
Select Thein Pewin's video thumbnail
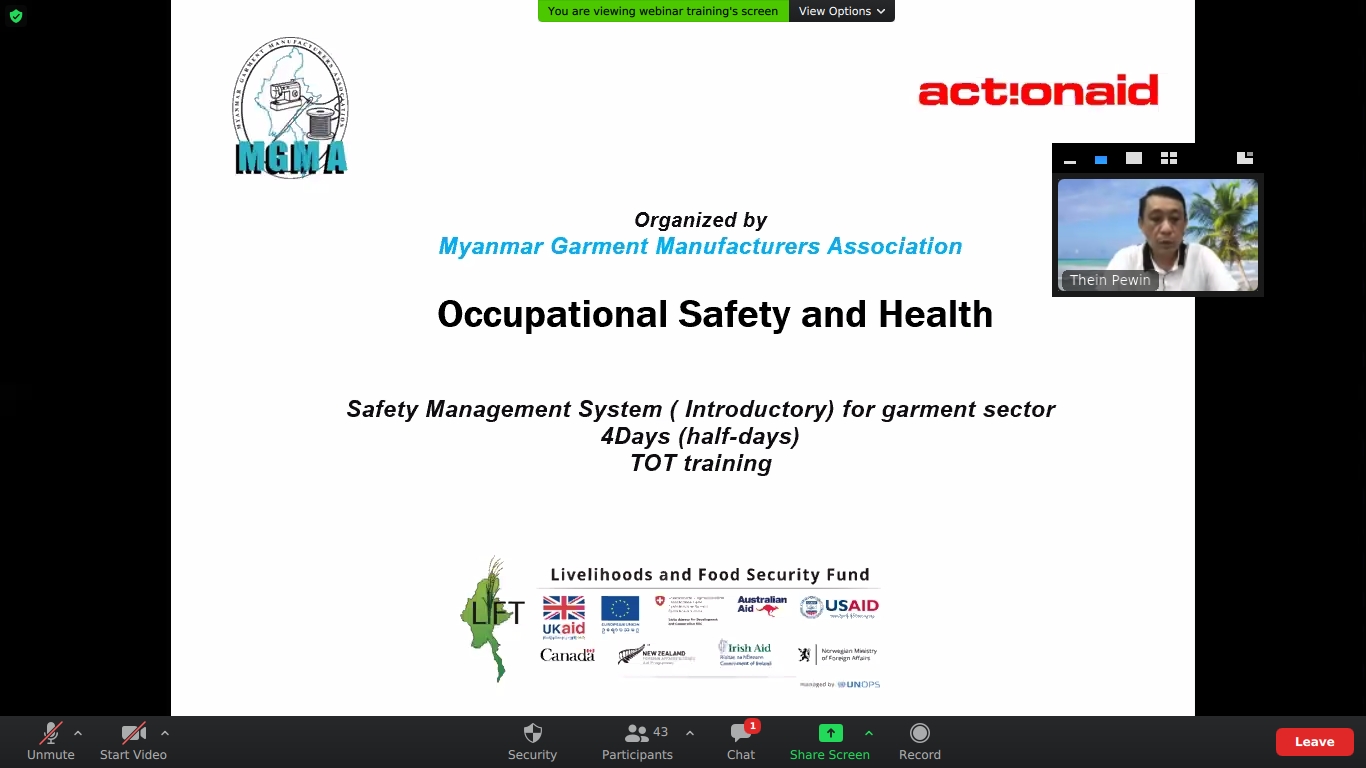[x=1158, y=235]
